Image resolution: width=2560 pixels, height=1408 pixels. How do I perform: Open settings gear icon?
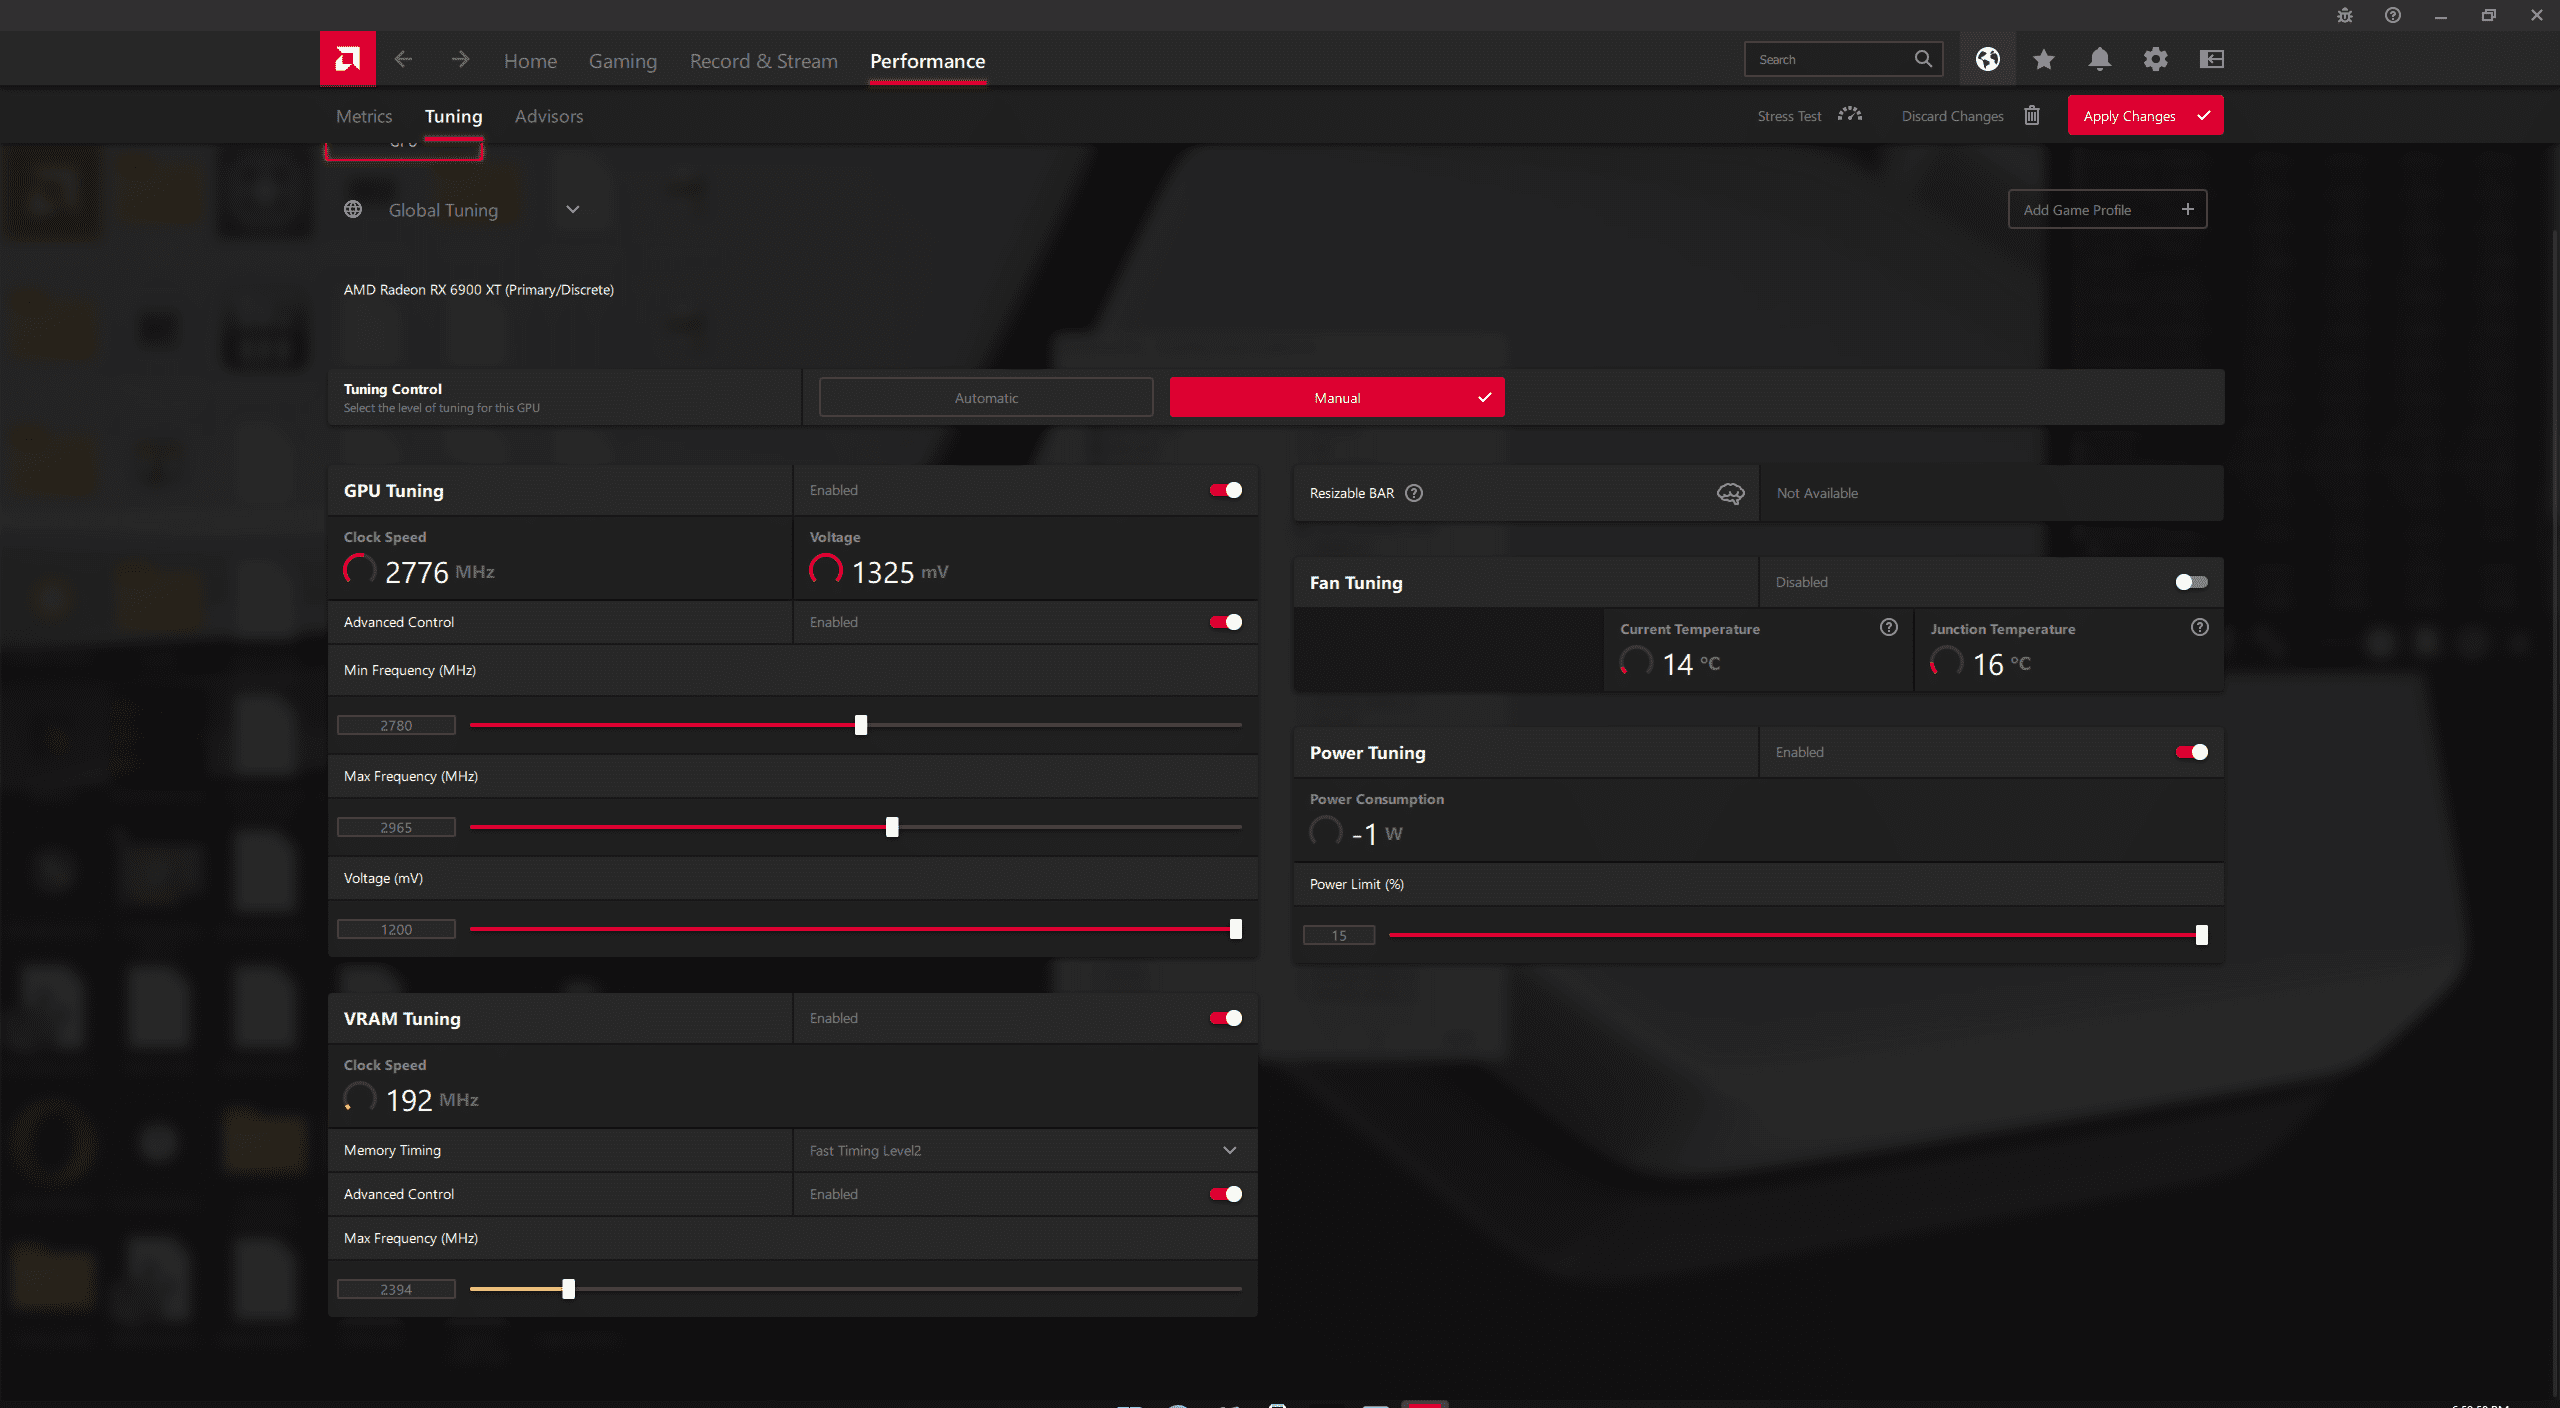(2156, 59)
